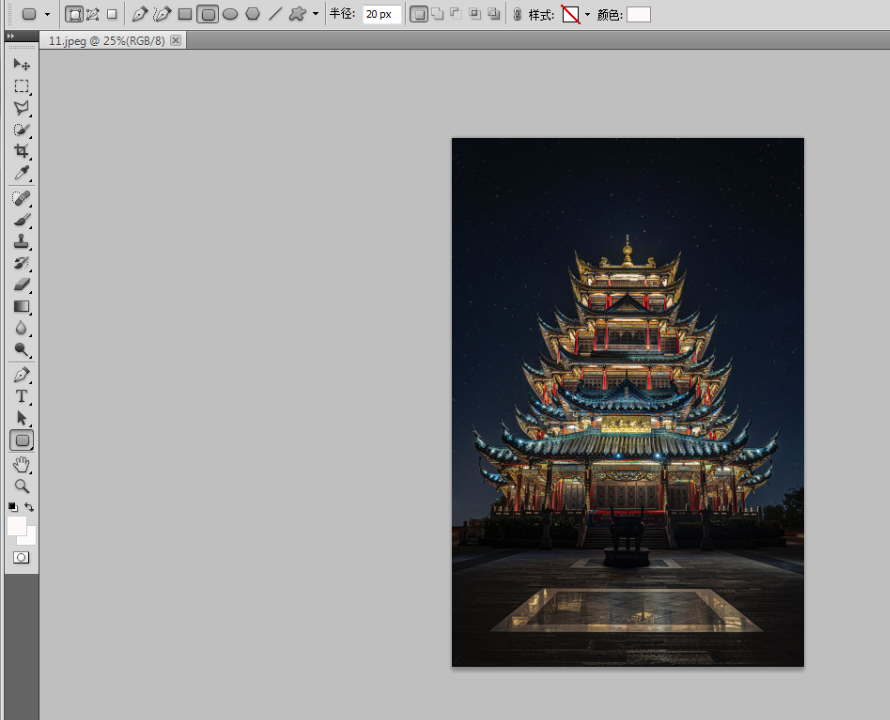Select the Clone Stamp tool

[22, 242]
